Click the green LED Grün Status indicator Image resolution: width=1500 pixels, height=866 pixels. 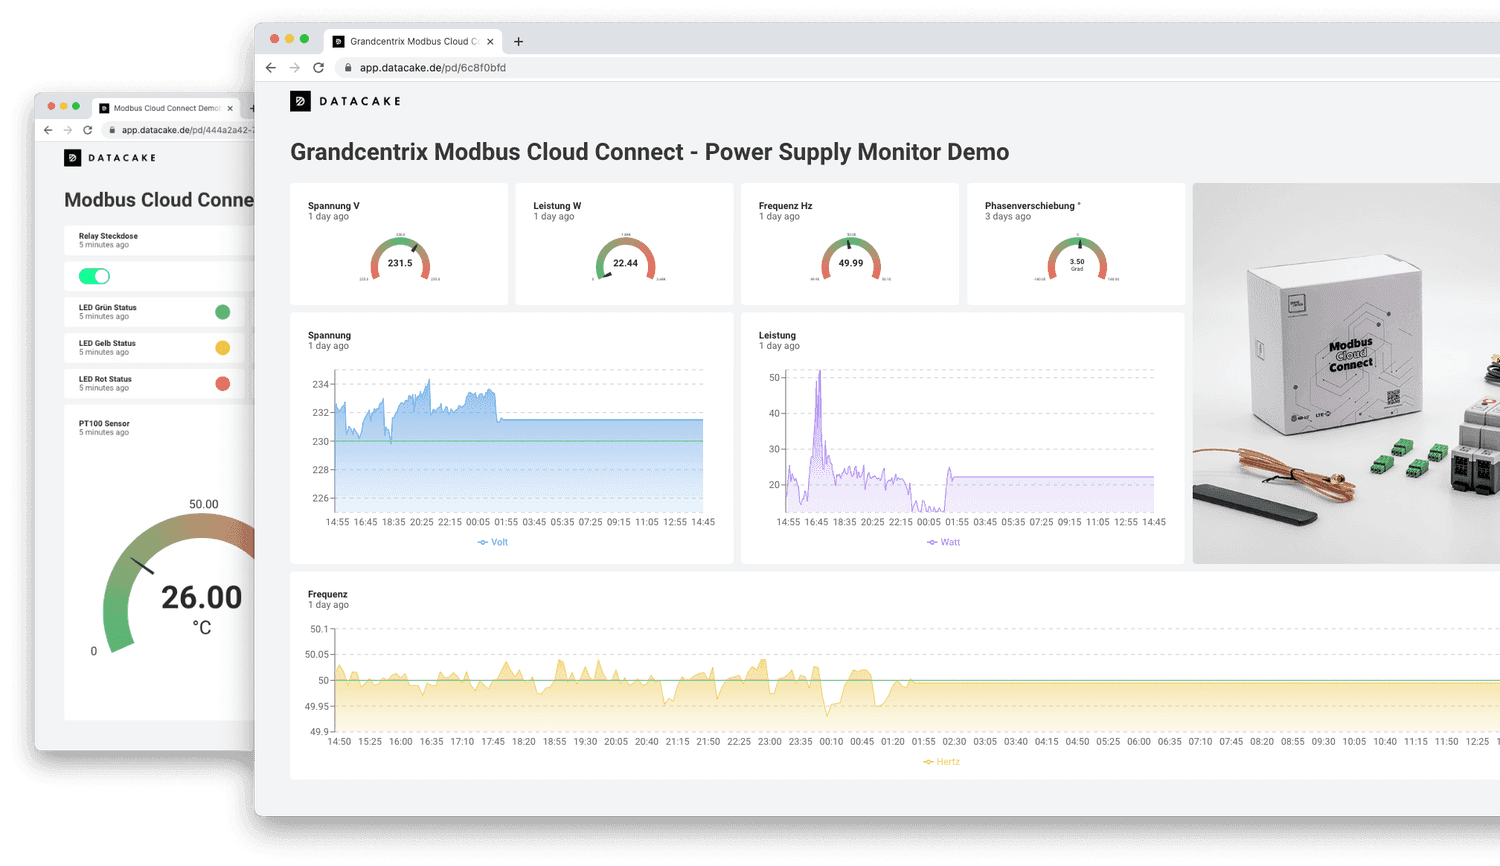[223, 312]
